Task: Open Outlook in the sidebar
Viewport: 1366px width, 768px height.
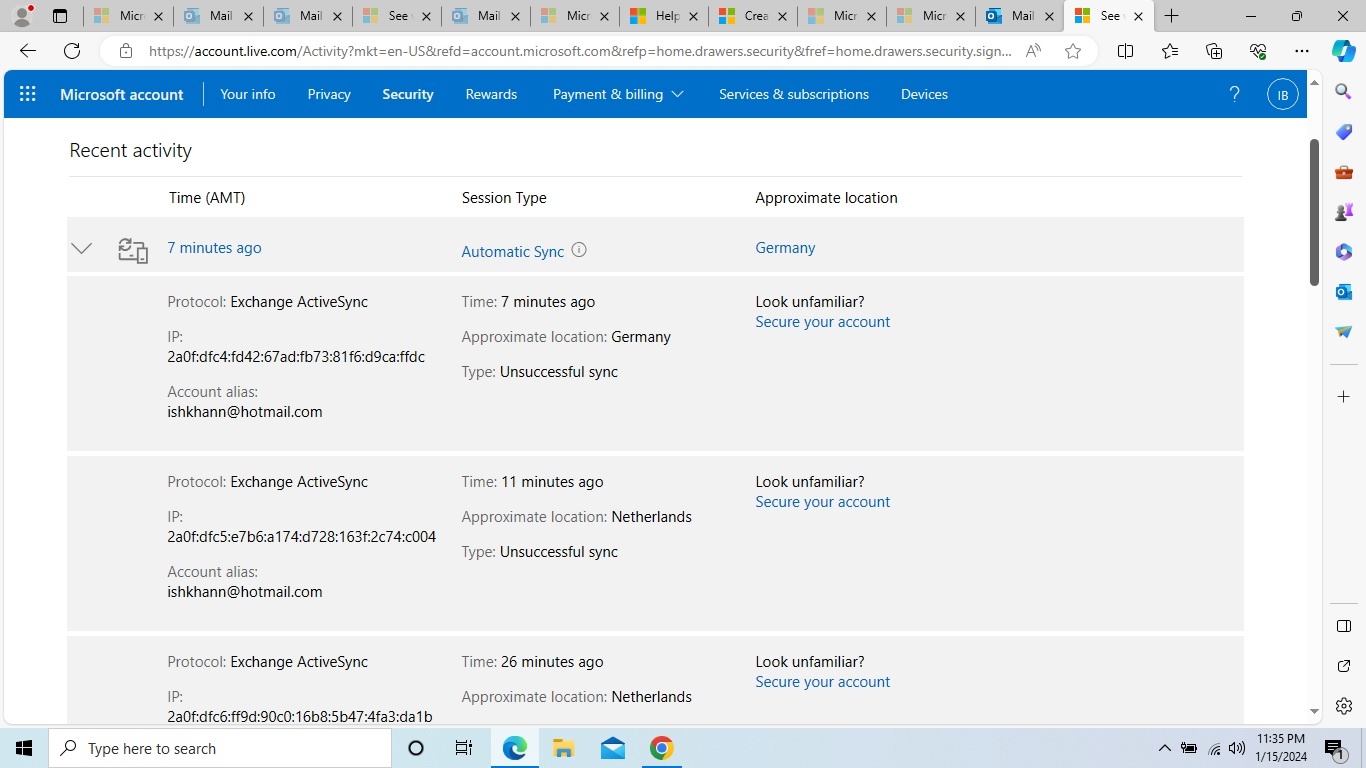Action: tap(1344, 292)
